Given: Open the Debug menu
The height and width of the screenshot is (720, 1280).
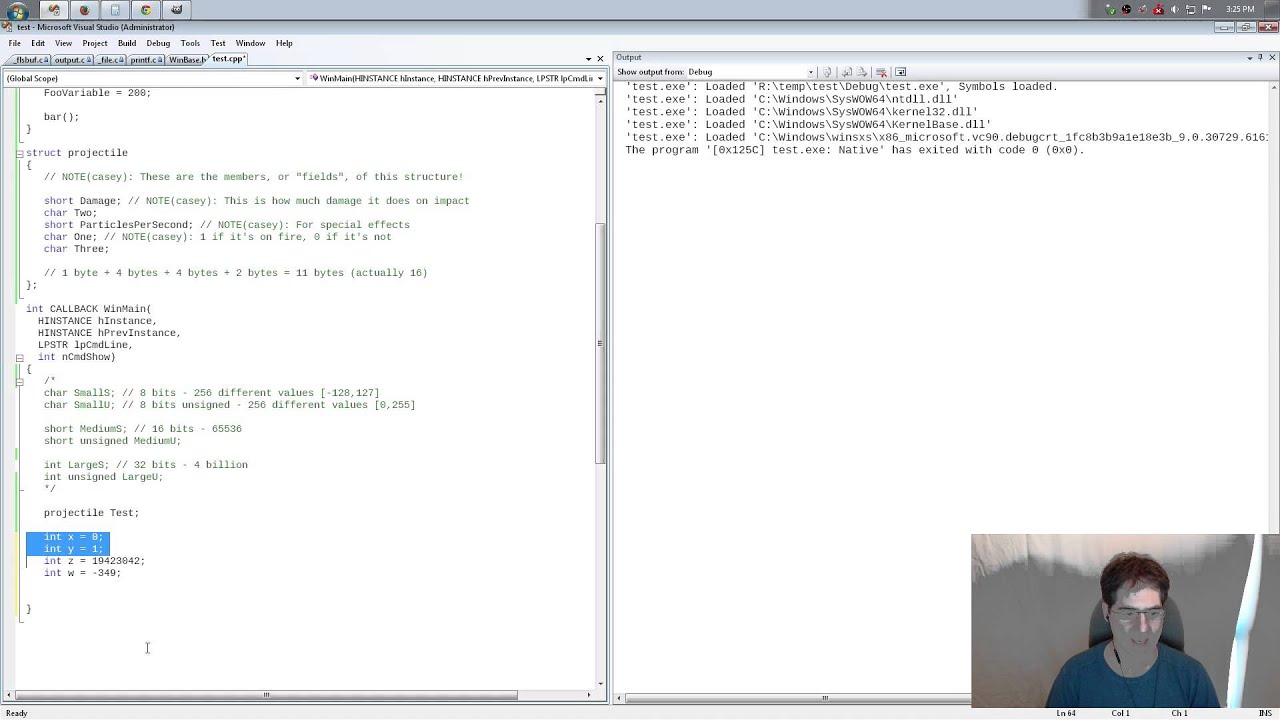Looking at the screenshot, I should point(158,43).
